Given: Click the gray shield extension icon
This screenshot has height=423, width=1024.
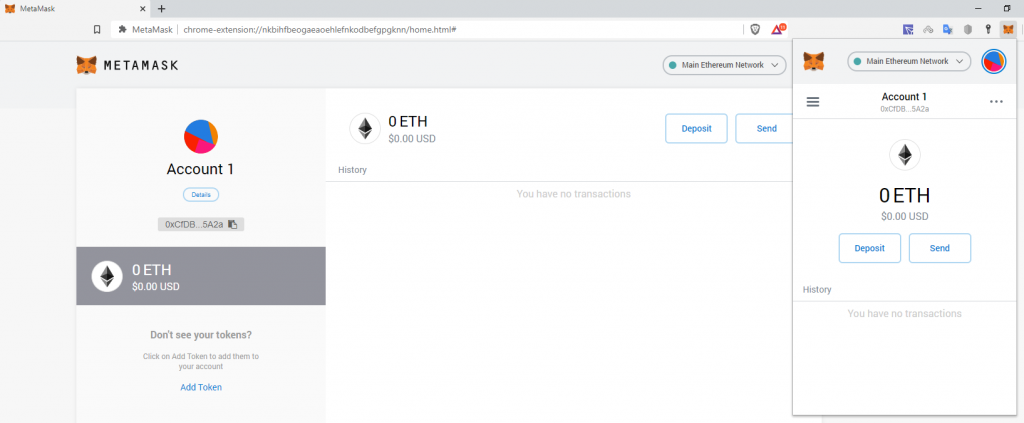Looking at the screenshot, I should pos(968,29).
